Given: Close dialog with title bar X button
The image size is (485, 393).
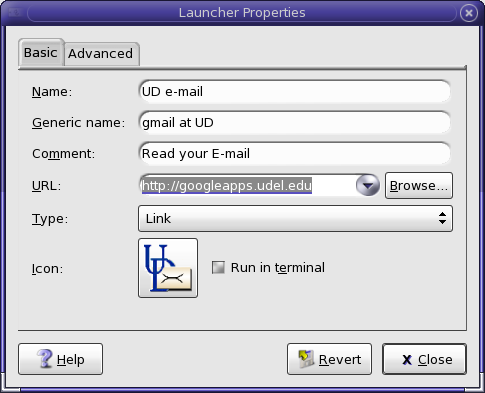Looking at the screenshot, I should tap(469, 13).
